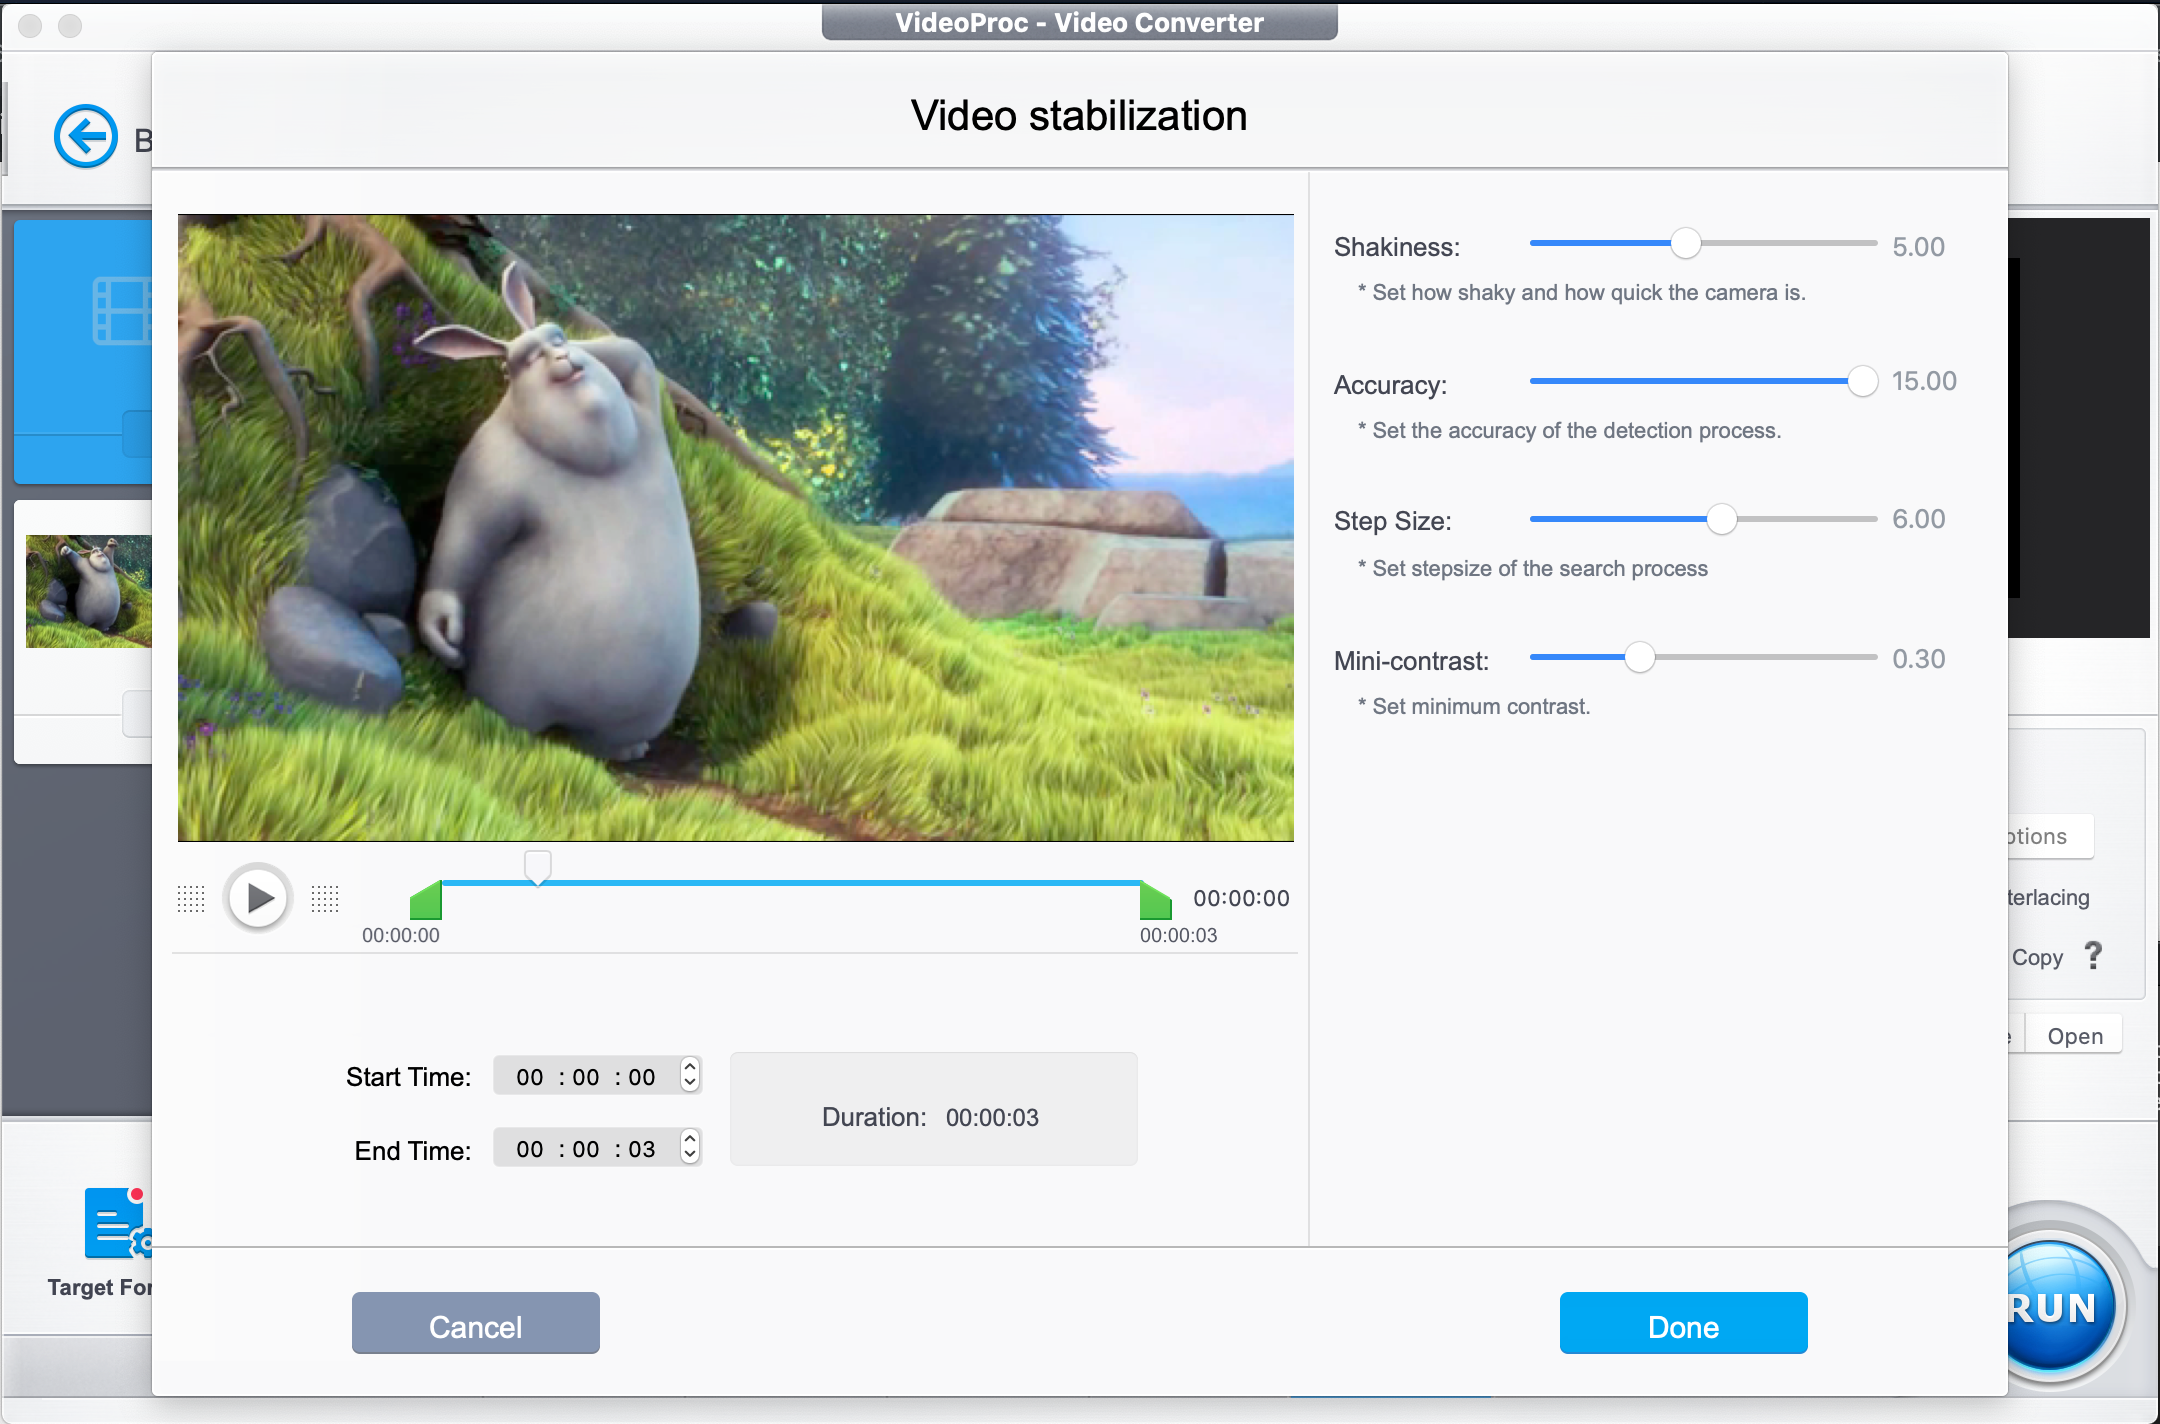
Task: Click the Options button behind the dialog
Action: click(x=2050, y=836)
